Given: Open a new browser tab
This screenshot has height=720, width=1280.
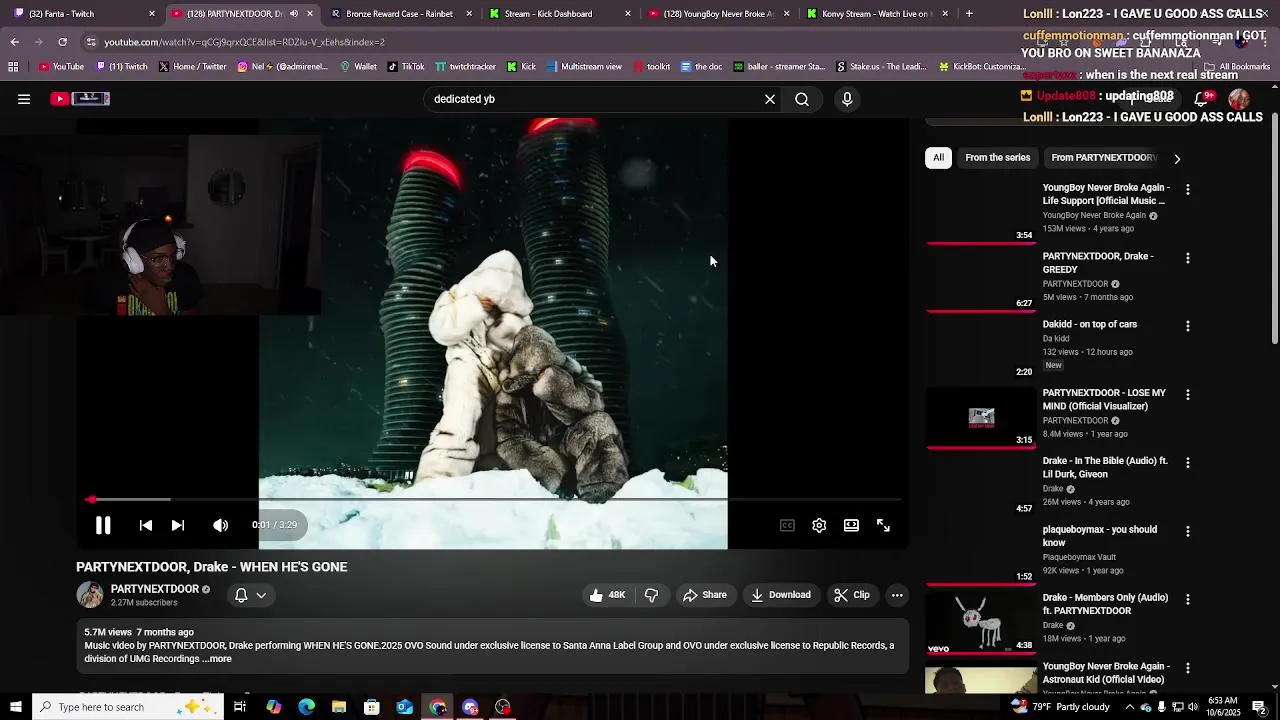Looking at the screenshot, I should point(969,14).
